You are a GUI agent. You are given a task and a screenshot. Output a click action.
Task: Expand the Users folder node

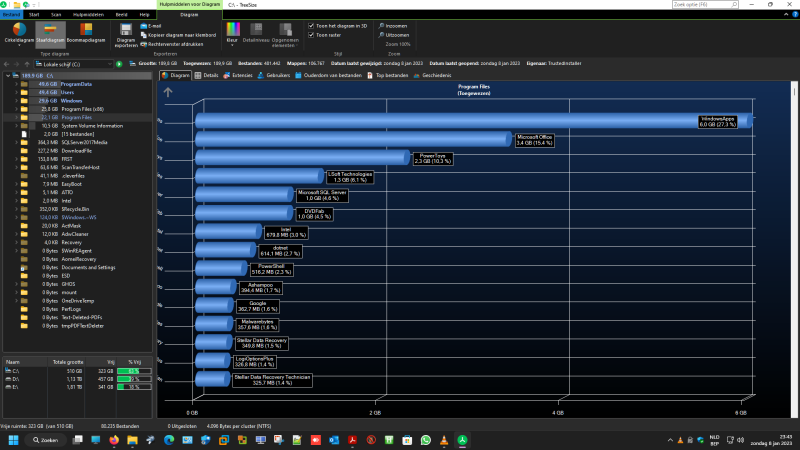click(x=17, y=92)
